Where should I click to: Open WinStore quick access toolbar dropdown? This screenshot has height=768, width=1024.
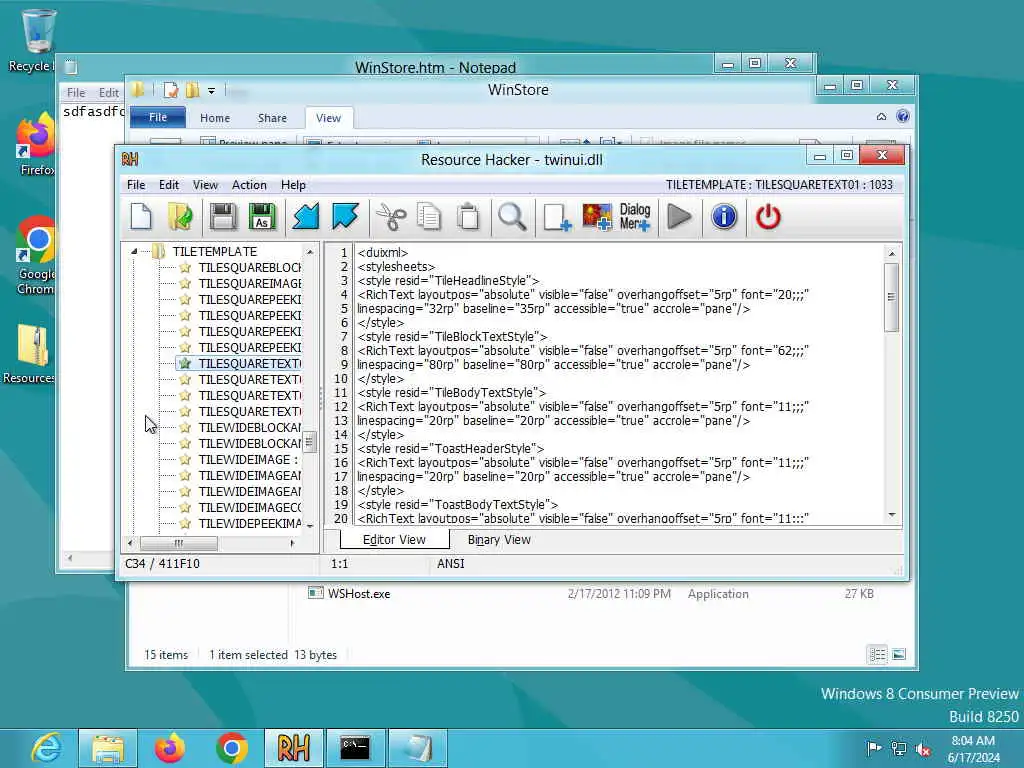point(212,91)
